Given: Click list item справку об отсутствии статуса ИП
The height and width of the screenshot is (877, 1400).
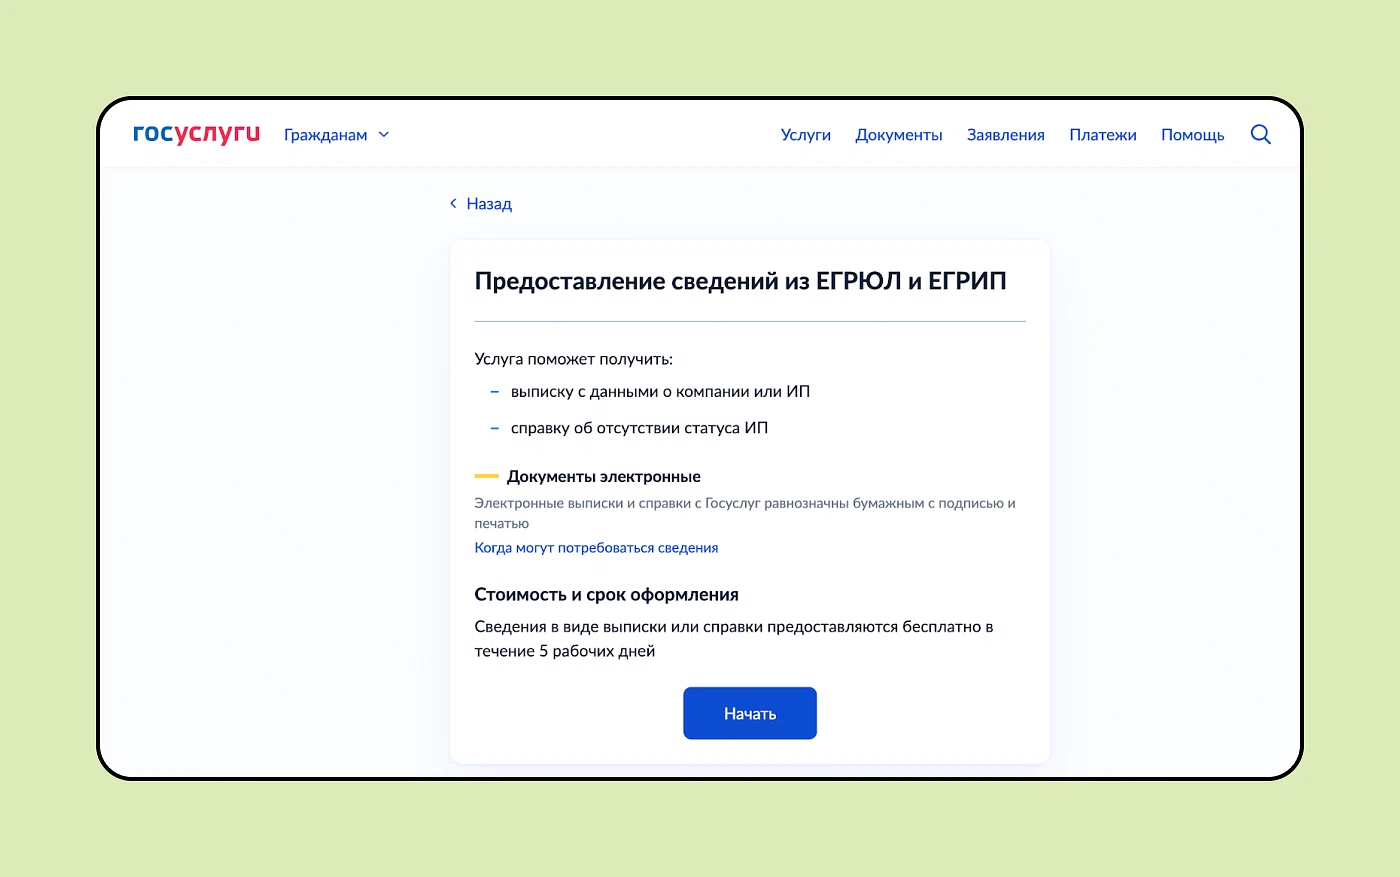Looking at the screenshot, I should pos(639,428).
